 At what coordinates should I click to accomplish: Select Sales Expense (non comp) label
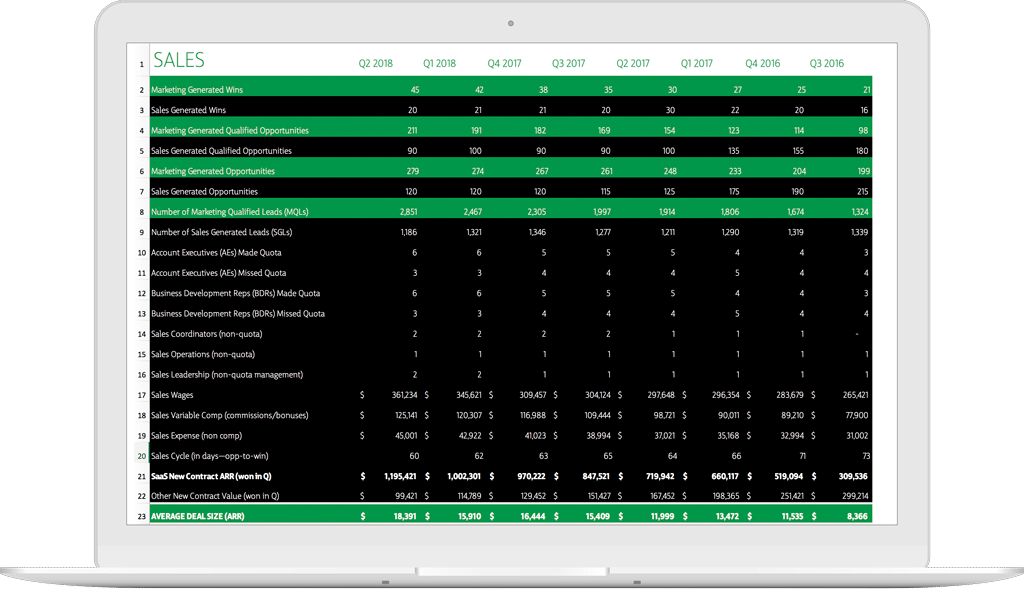(197, 435)
